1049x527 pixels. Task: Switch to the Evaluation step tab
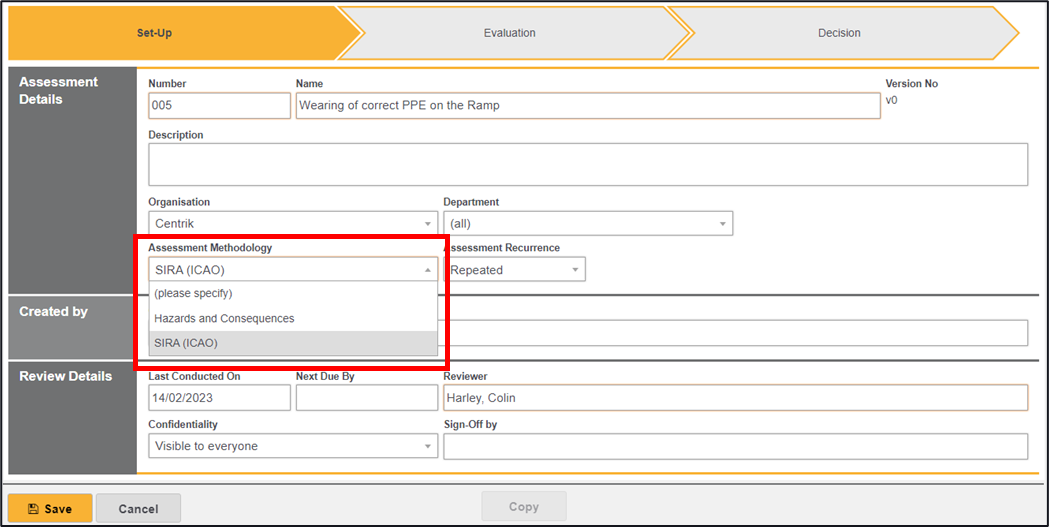coord(509,33)
